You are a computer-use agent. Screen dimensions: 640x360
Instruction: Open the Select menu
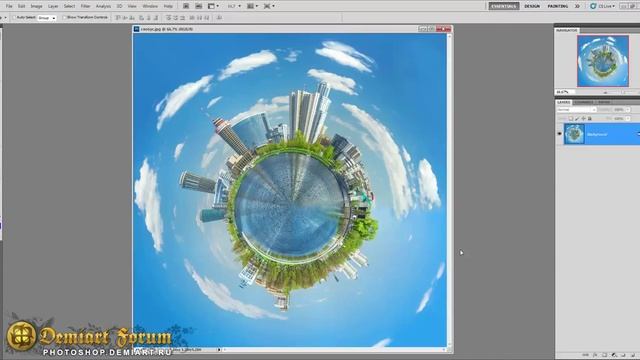point(69,6)
